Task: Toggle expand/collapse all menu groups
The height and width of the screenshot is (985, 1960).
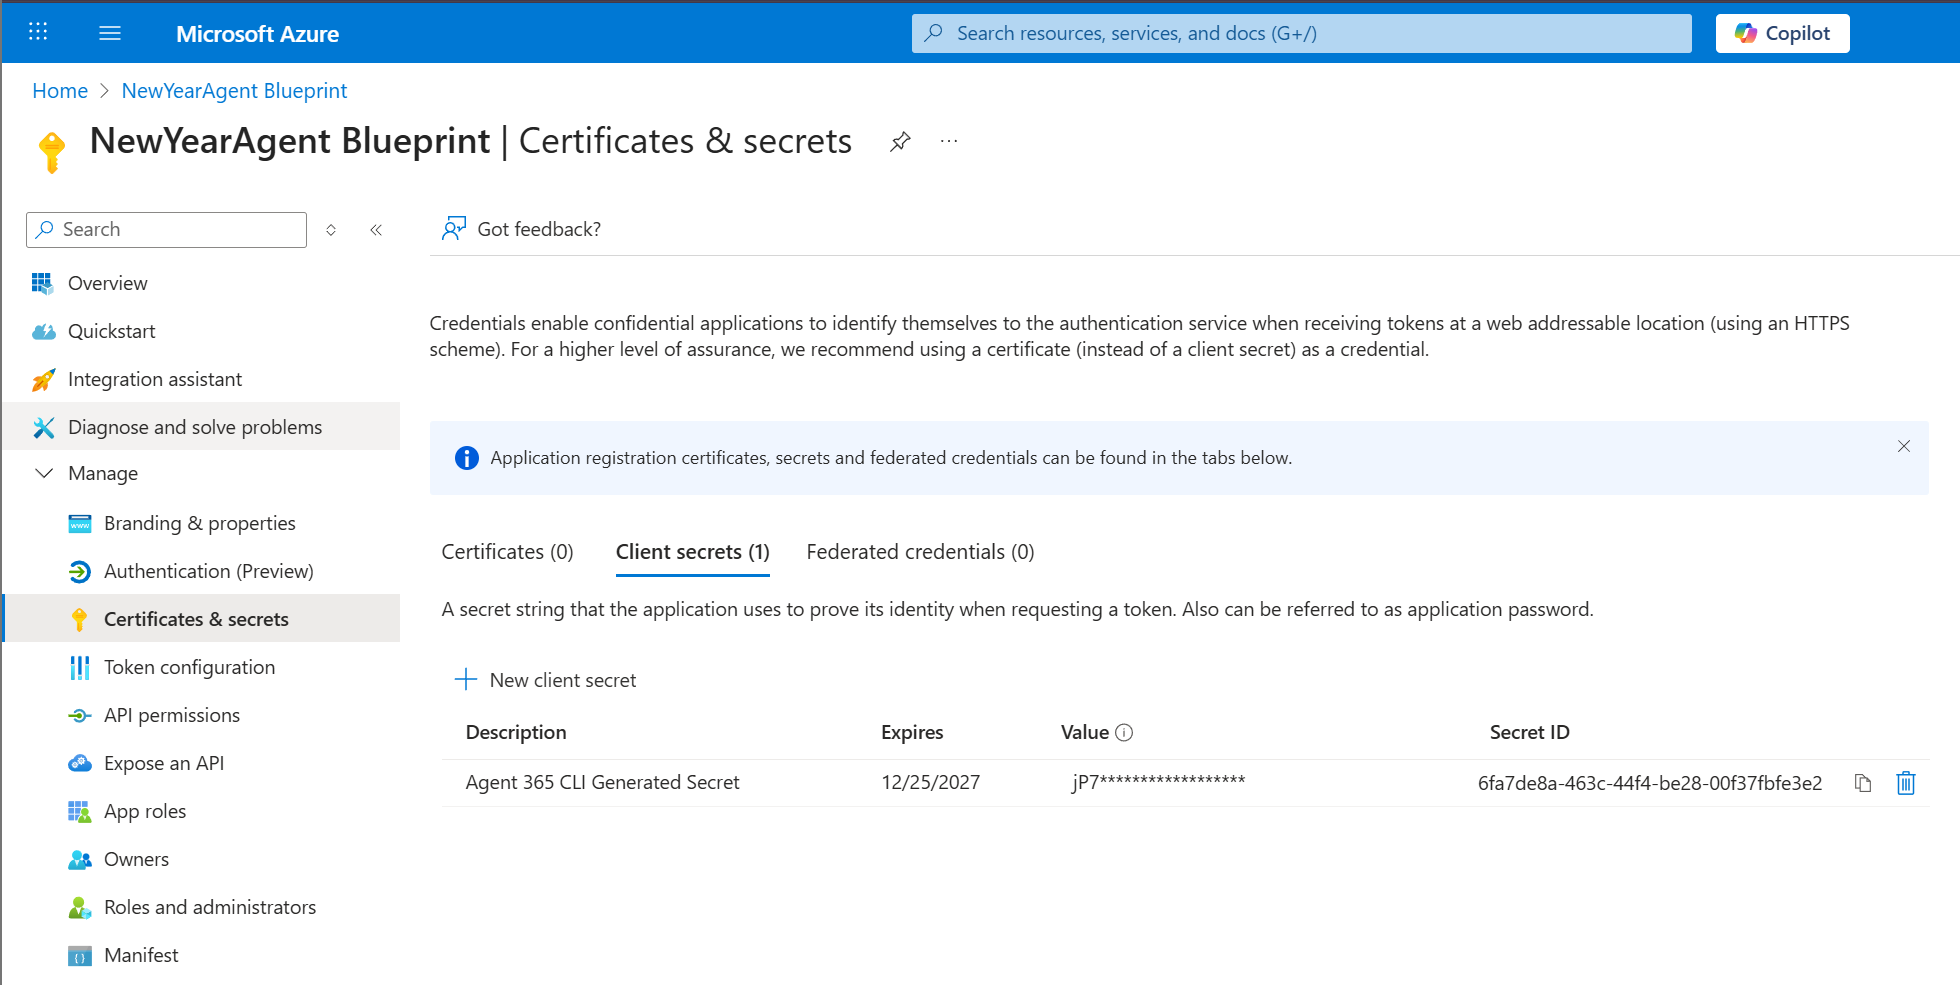Action: tap(331, 230)
